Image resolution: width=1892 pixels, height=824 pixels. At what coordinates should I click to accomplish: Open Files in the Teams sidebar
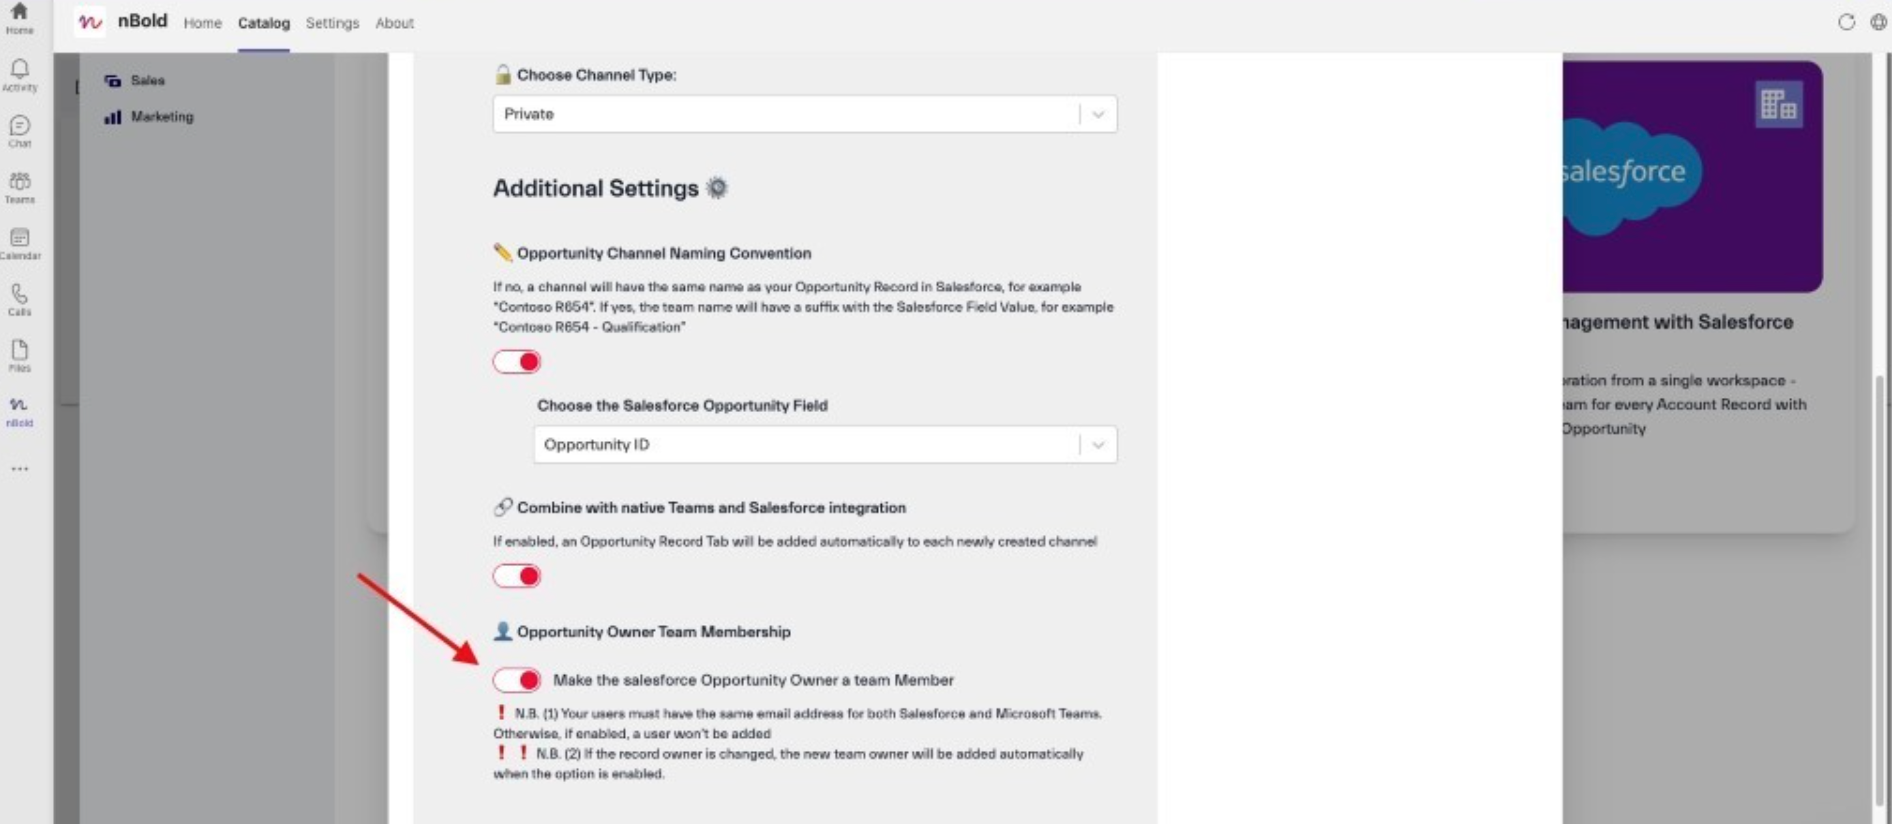click(19, 354)
